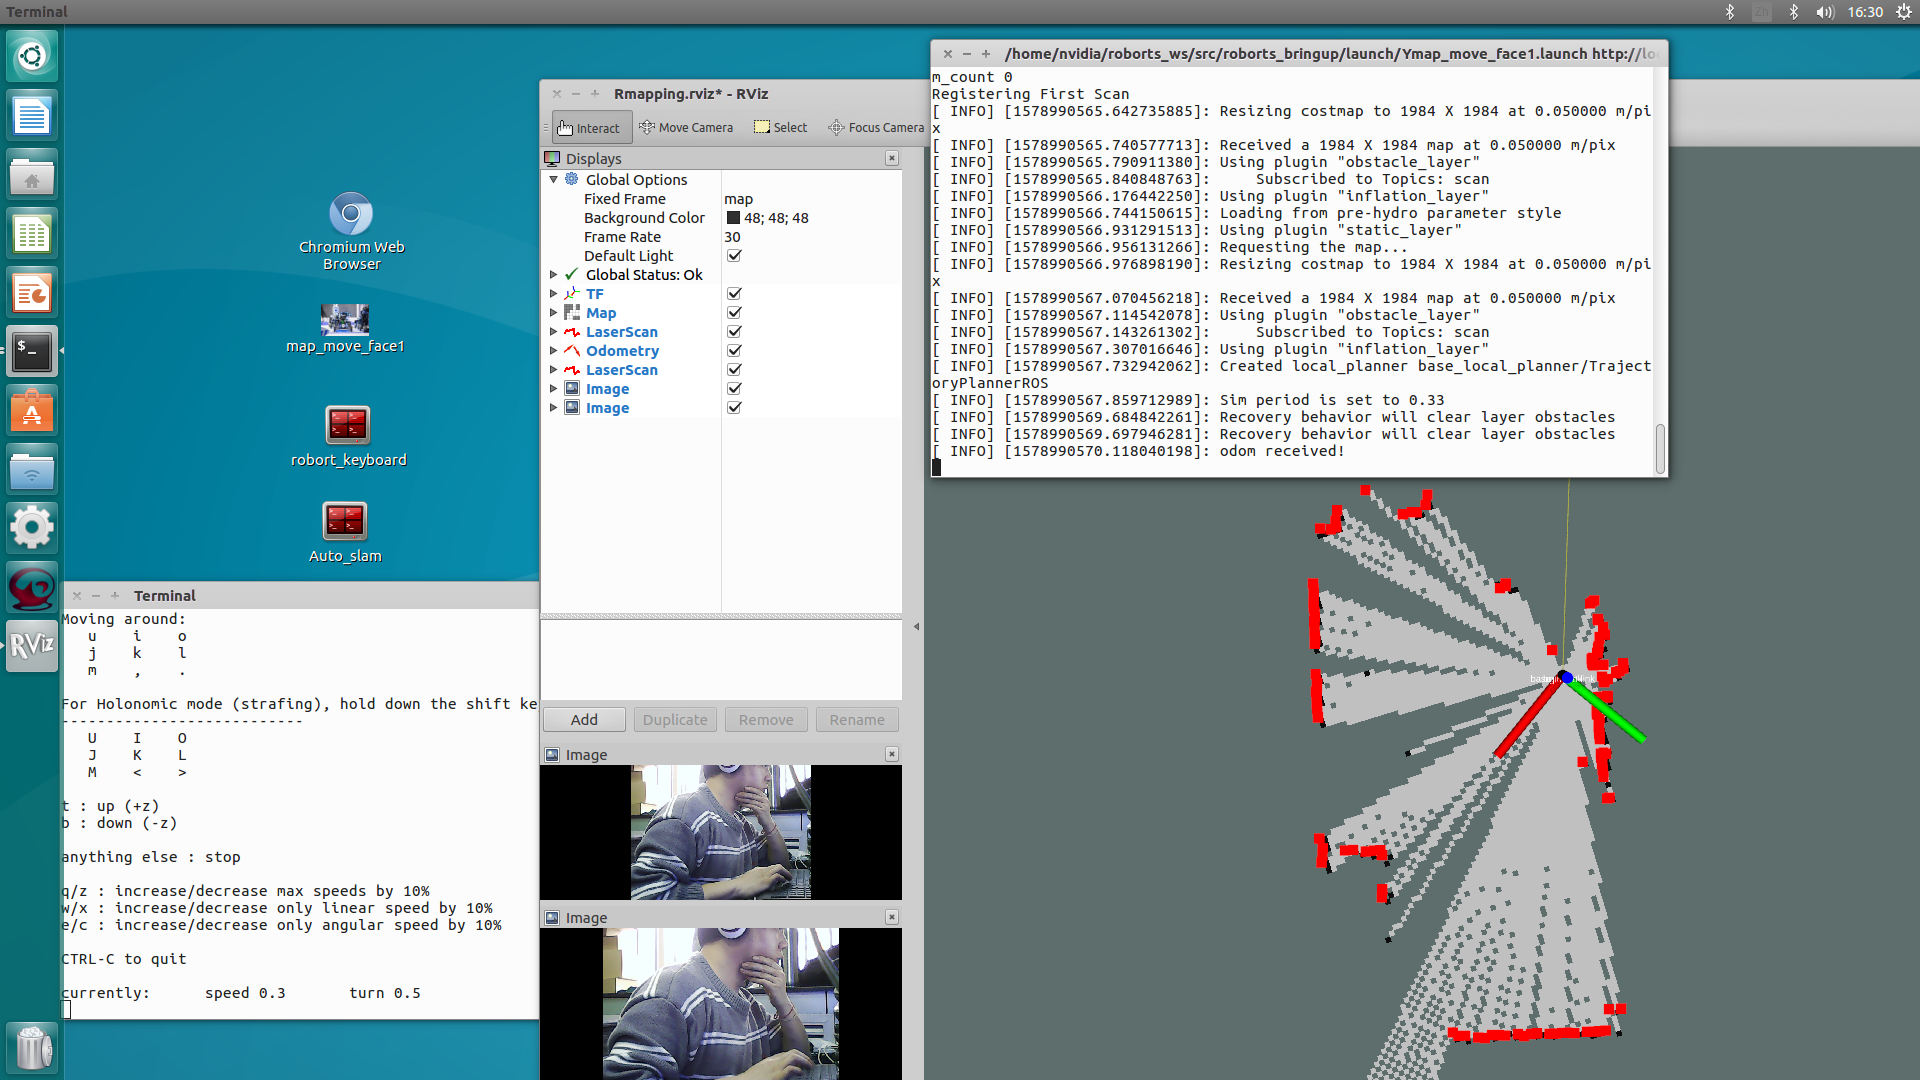Toggle the Default Light checkbox
This screenshot has width=1920, height=1080.
tap(734, 256)
